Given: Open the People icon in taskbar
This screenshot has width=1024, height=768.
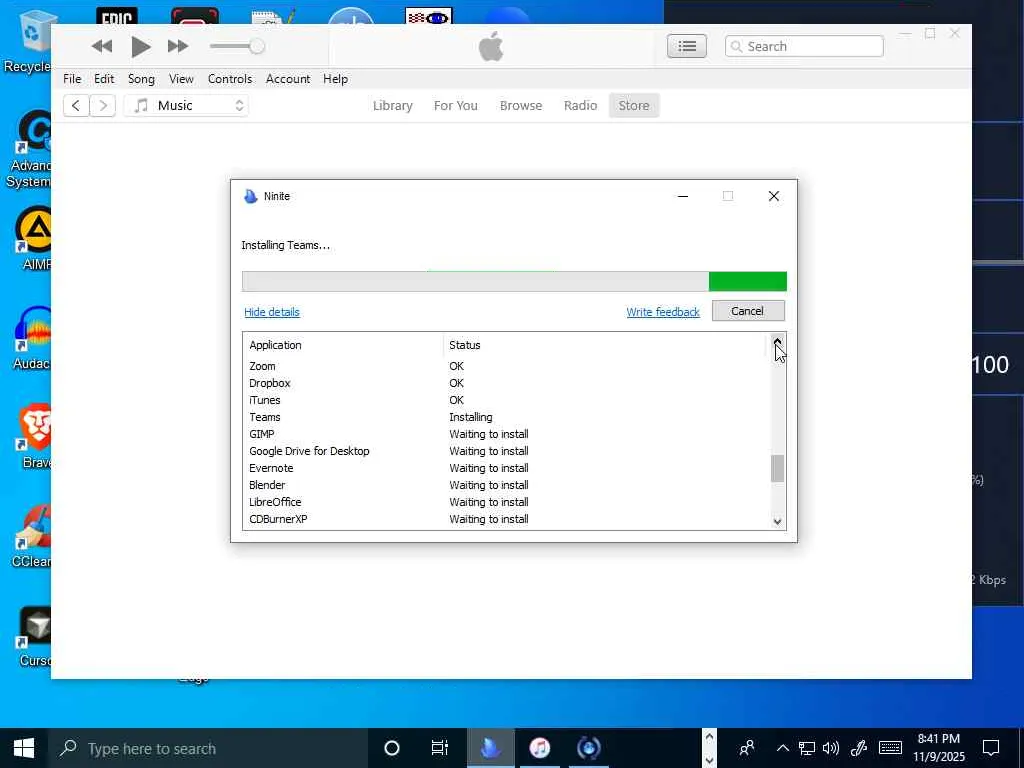Looking at the screenshot, I should (x=748, y=748).
